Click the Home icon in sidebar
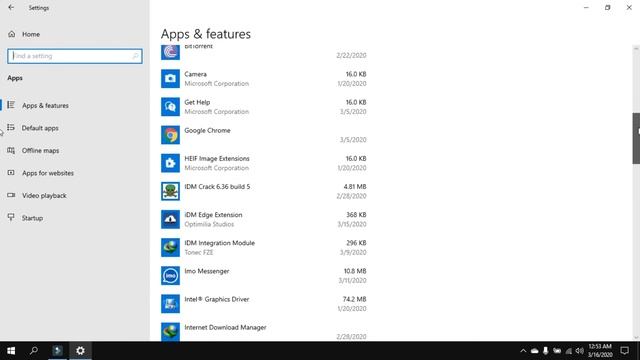Screen dimensions: 640x360 (11, 34)
